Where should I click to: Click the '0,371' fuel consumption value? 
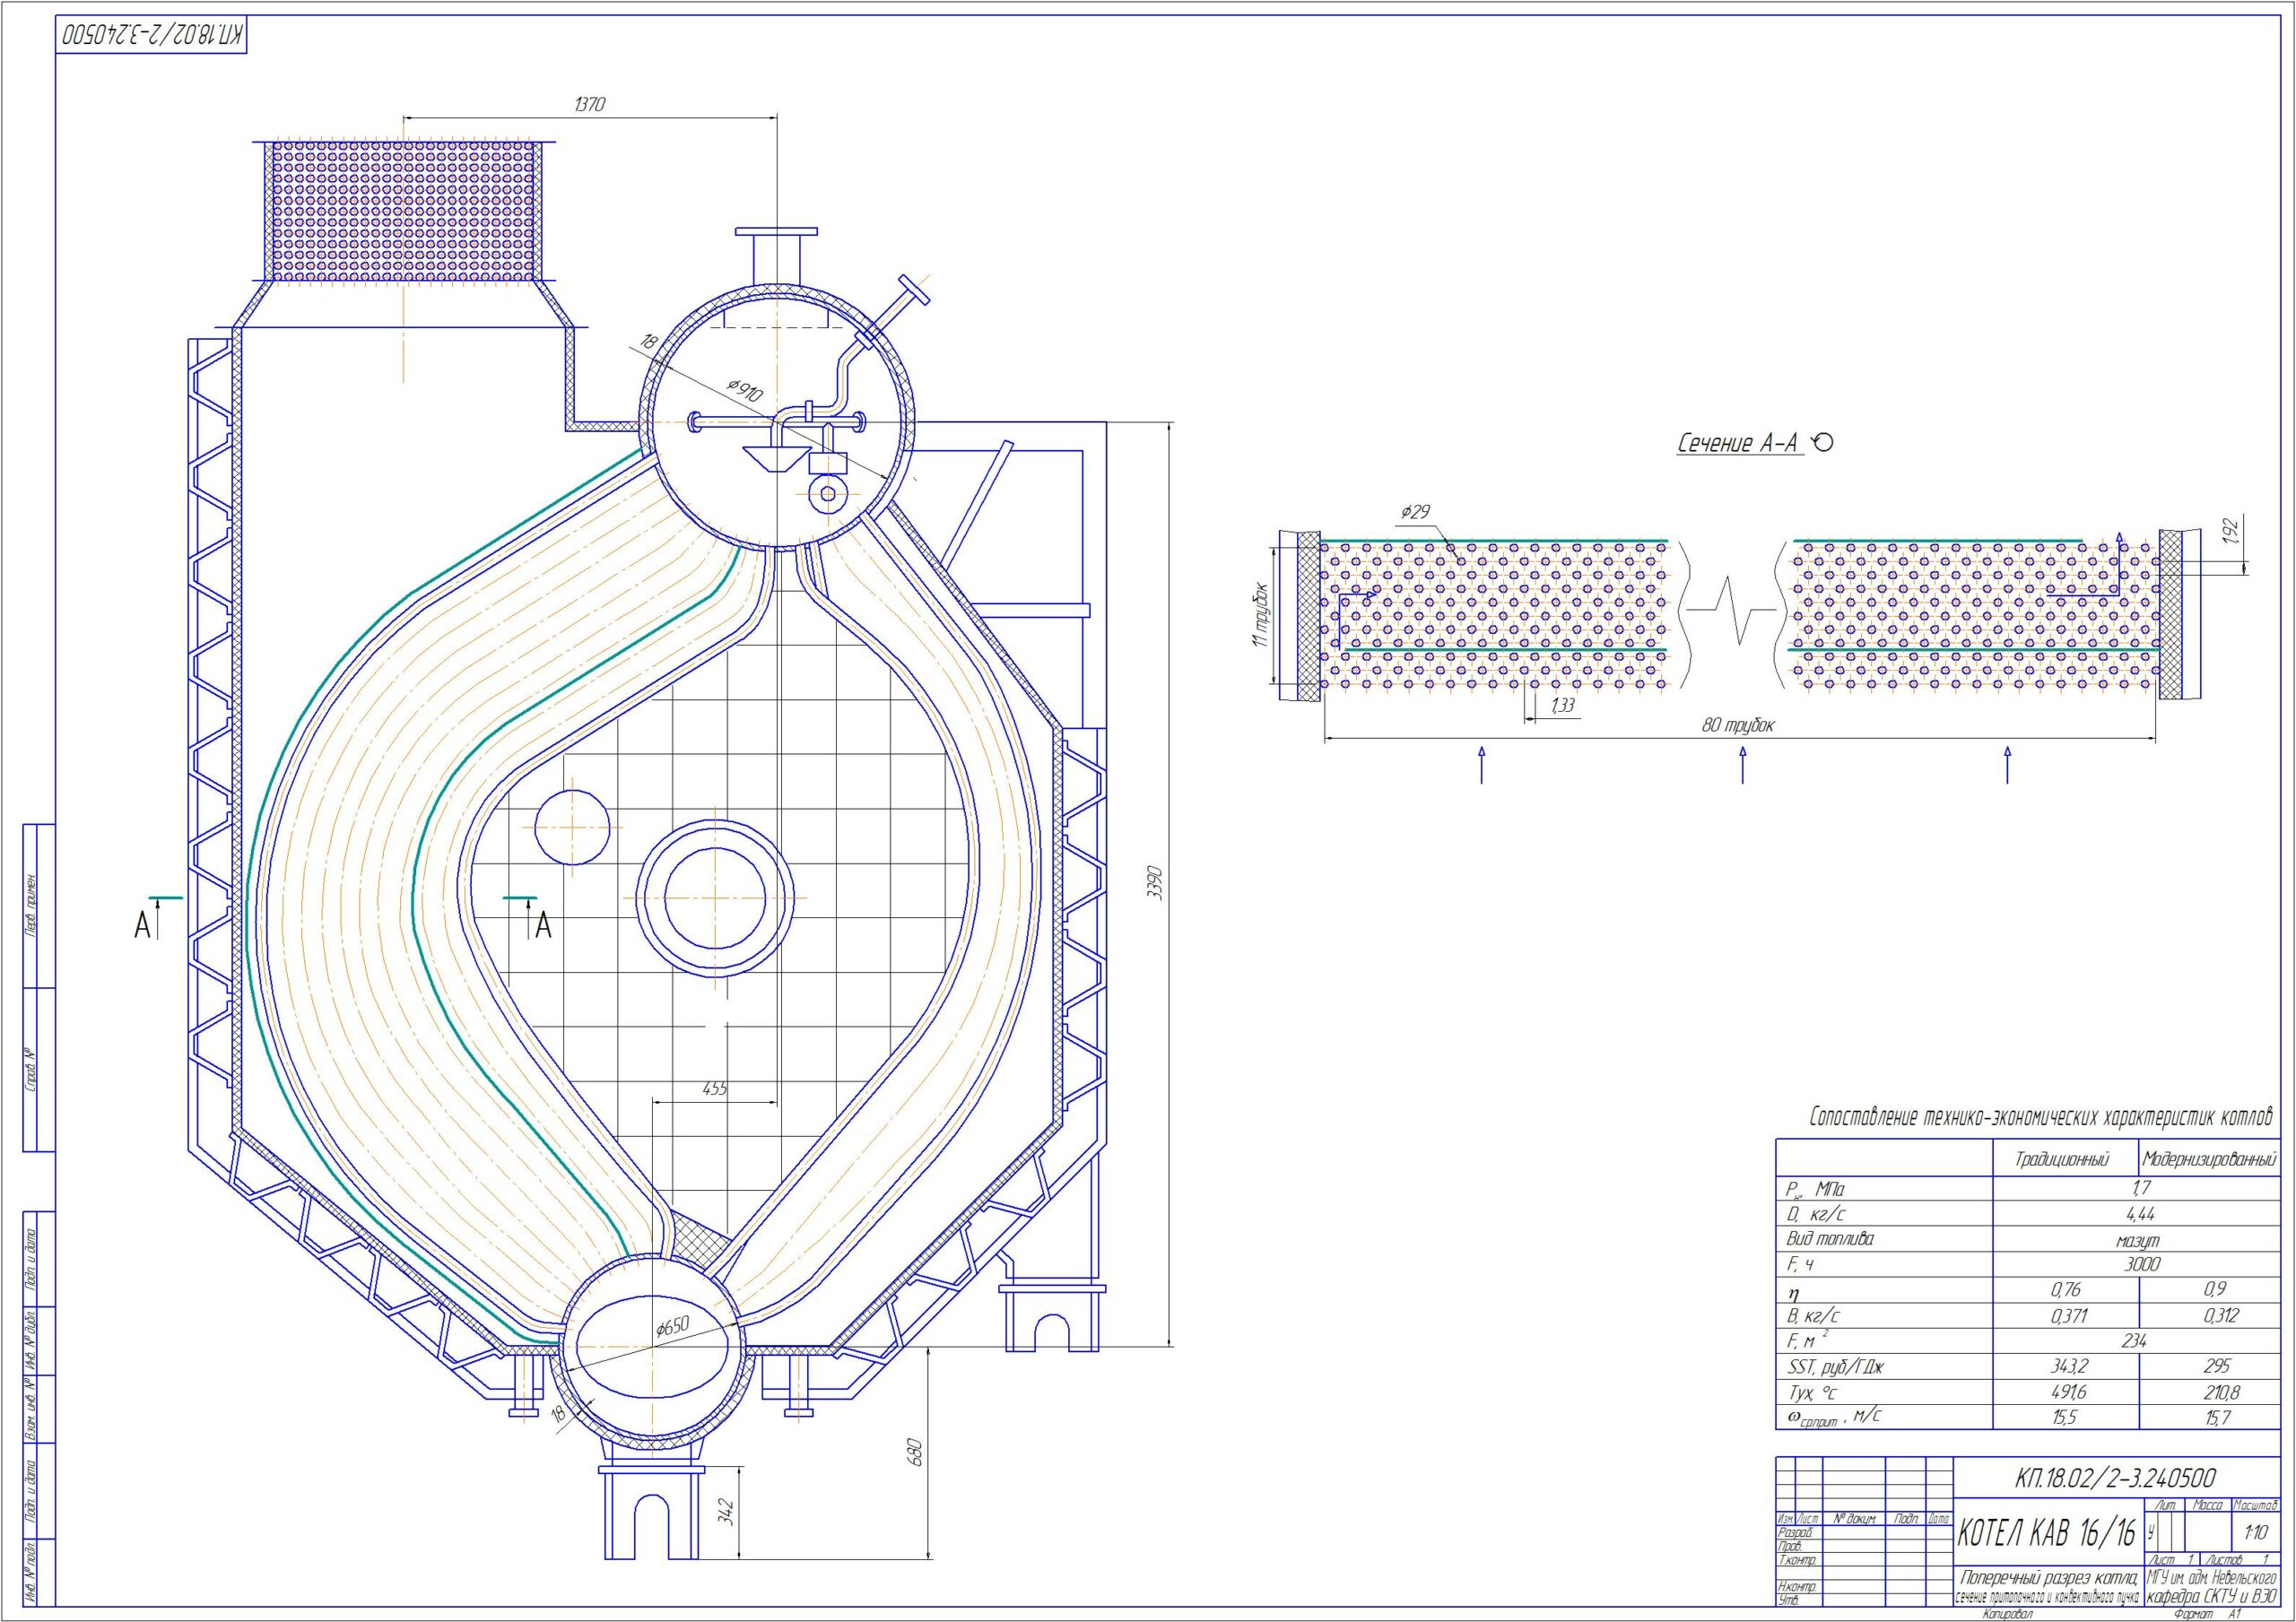coord(2068,1316)
